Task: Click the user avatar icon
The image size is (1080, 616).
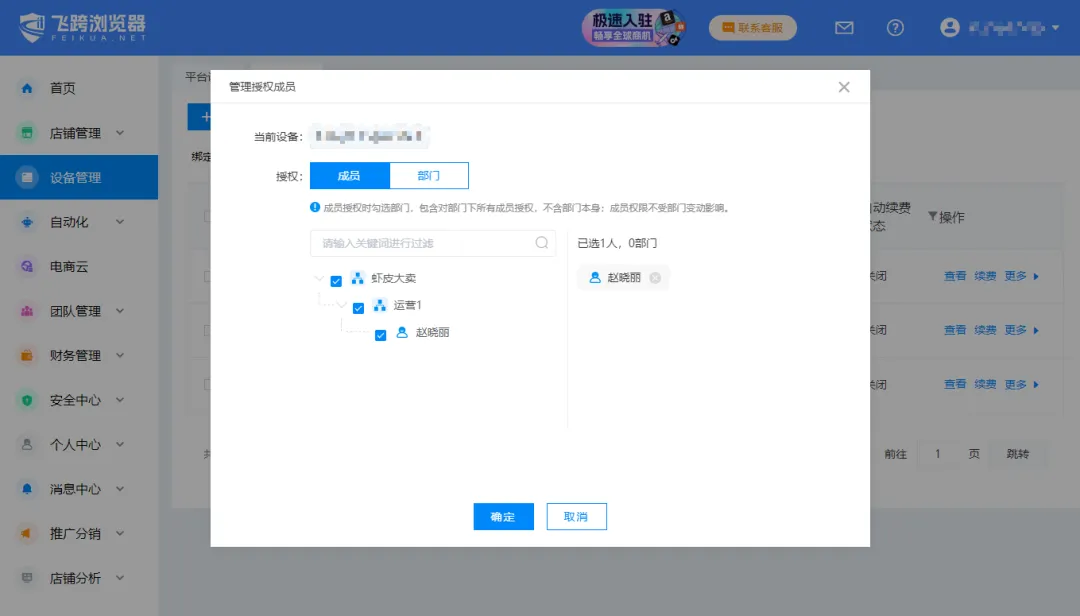Action: [x=950, y=28]
